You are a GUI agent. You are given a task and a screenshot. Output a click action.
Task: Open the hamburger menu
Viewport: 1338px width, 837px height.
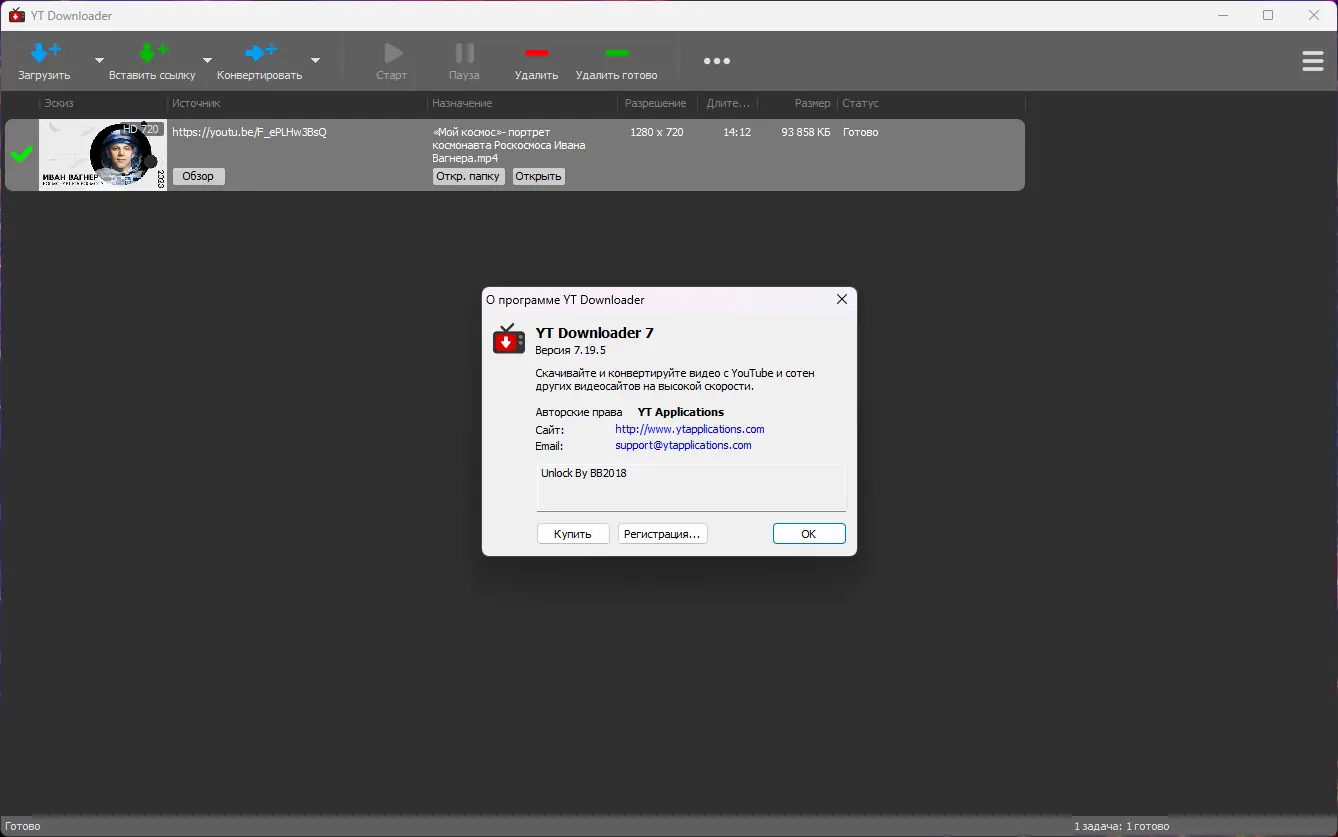[x=1313, y=61]
